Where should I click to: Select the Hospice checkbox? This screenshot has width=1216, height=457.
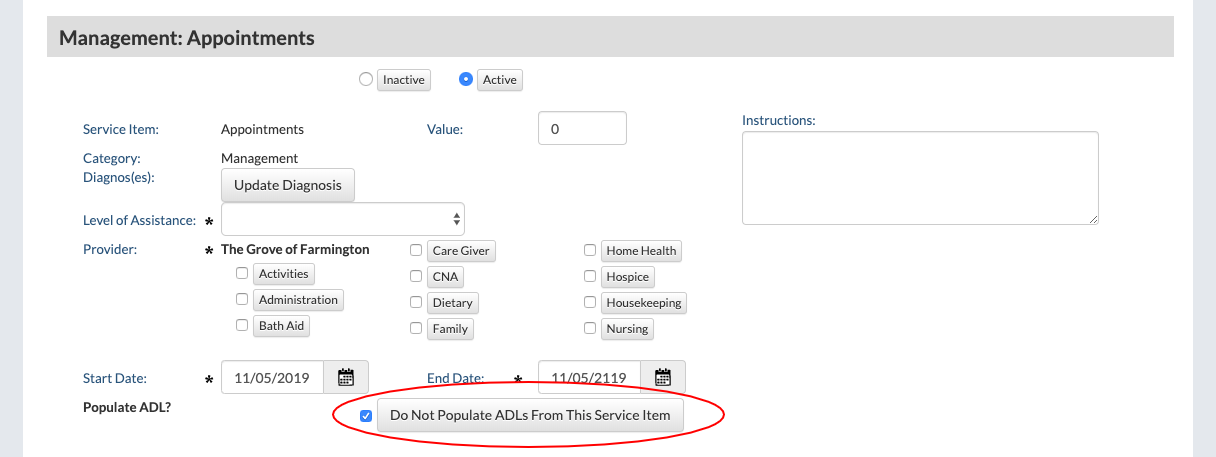click(591, 276)
